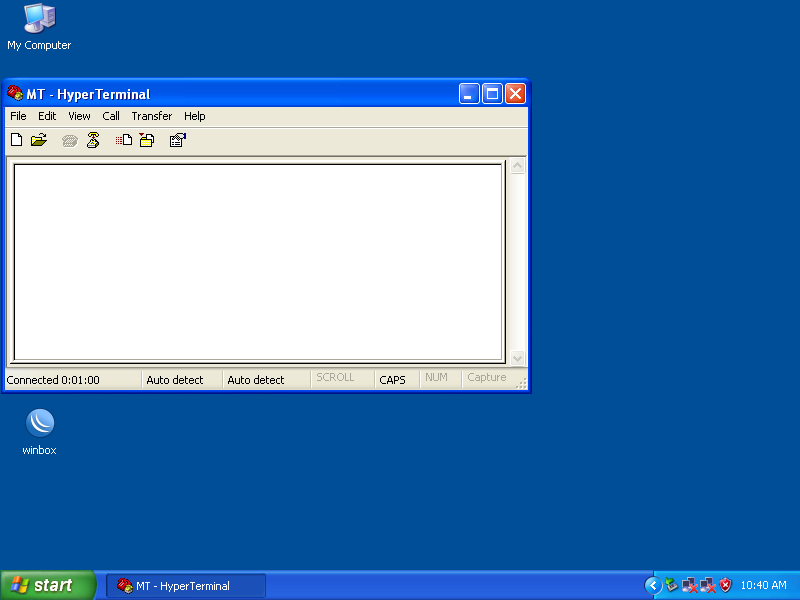Open an existing connection via the Open icon

38,140
